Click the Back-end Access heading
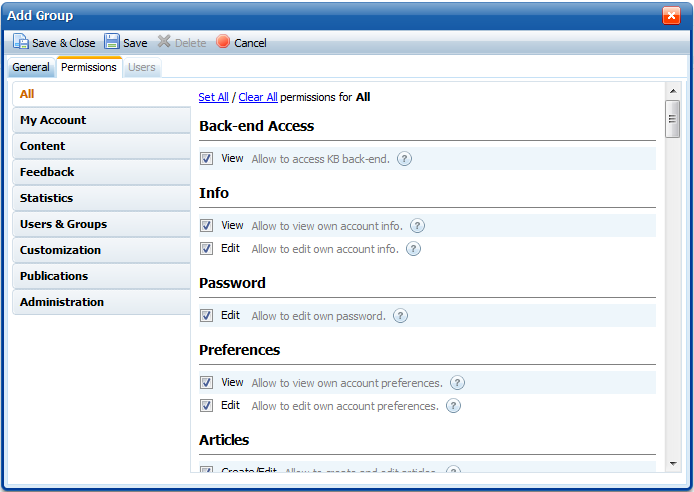This screenshot has width=694, height=492. pyautogui.click(x=256, y=126)
